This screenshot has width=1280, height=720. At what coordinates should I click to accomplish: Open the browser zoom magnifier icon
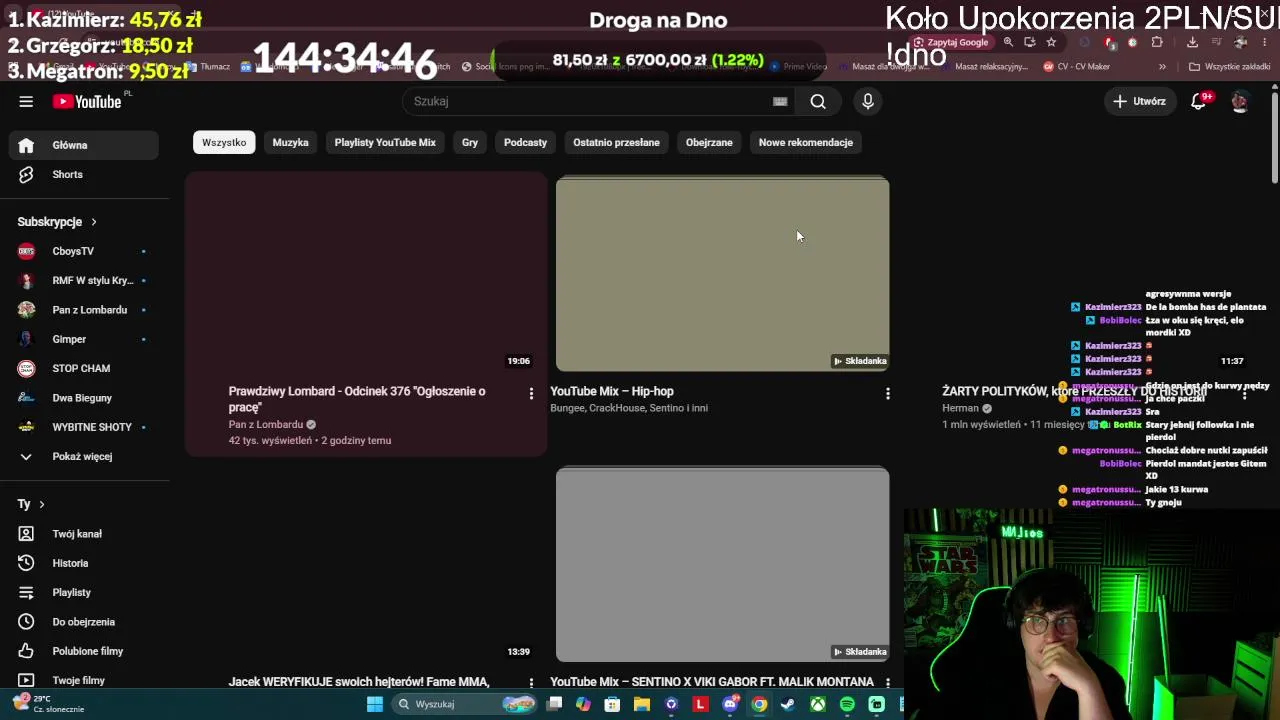[1008, 42]
